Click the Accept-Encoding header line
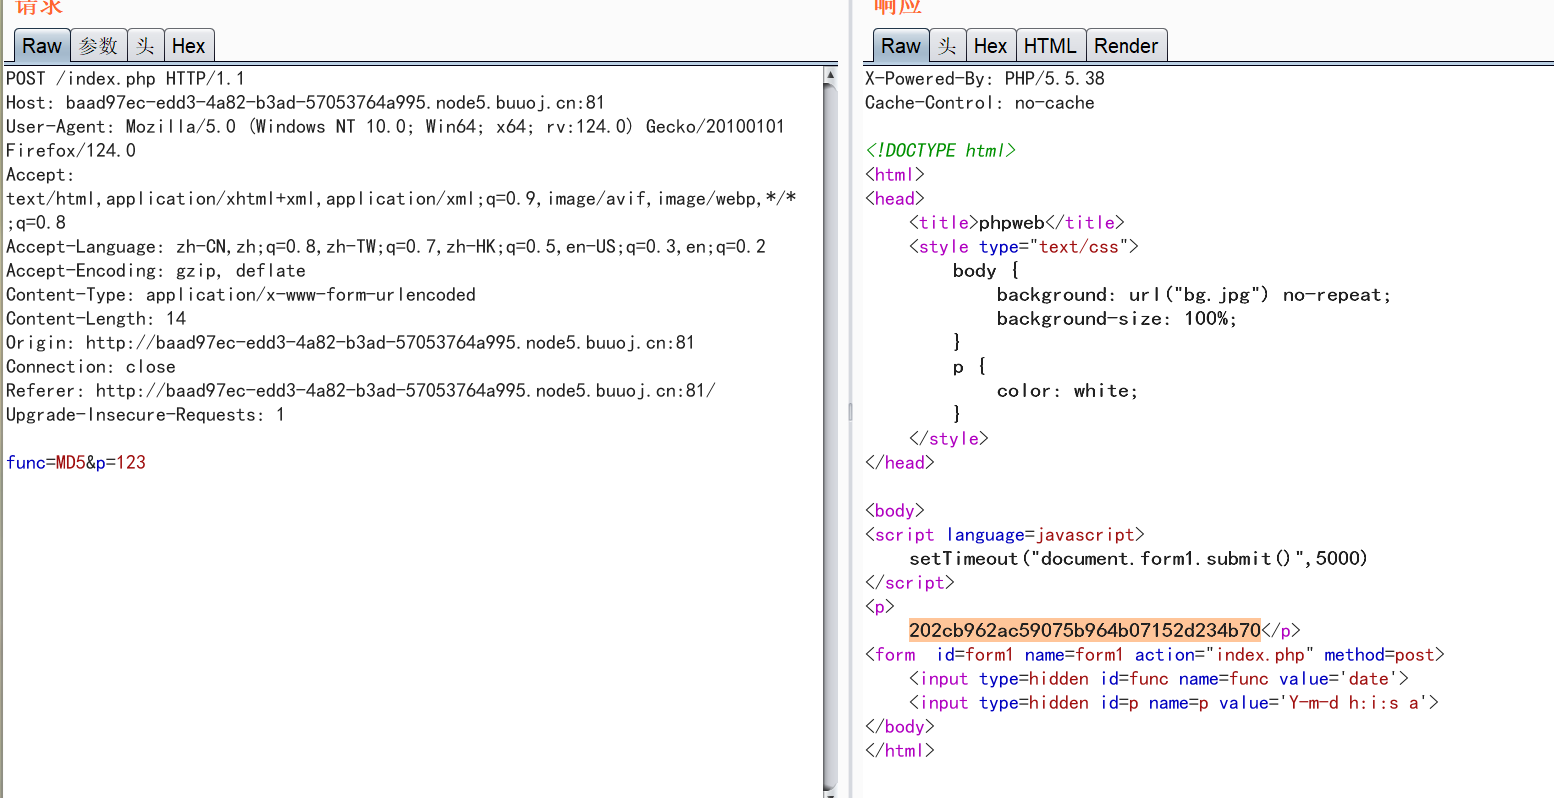The width and height of the screenshot is (1554, 798). pyautogui.click(x=156, y=271)
